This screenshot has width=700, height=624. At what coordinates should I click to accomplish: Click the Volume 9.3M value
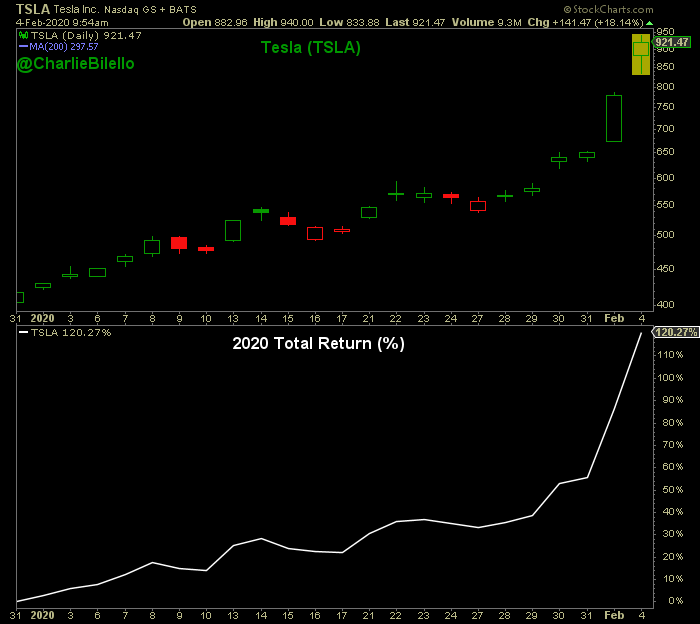486,22
